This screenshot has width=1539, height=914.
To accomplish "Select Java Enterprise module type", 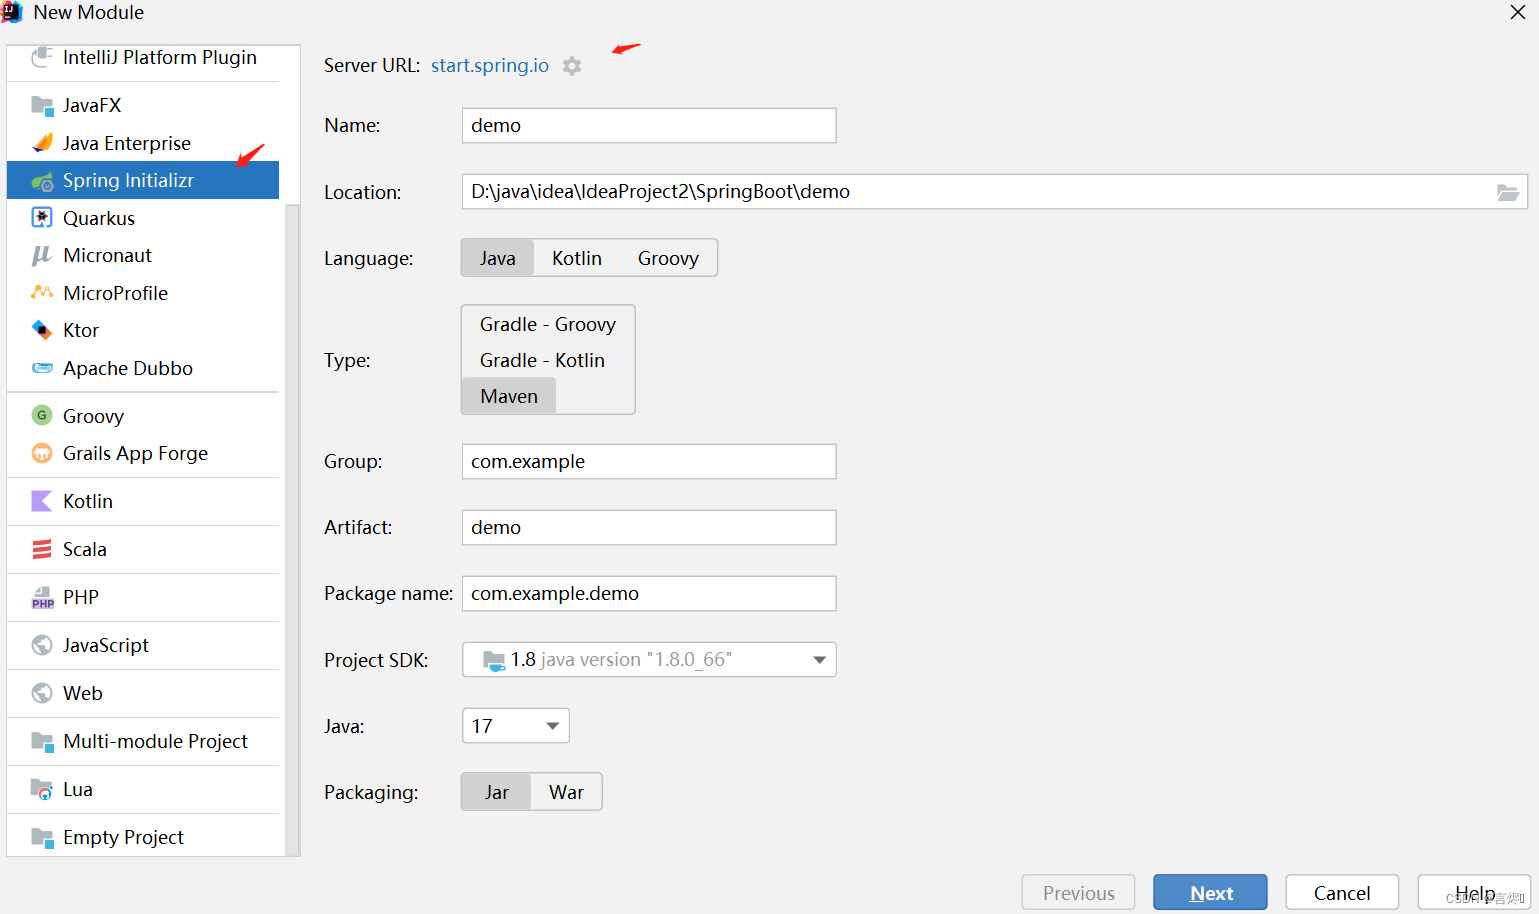I will pos(143,143).
